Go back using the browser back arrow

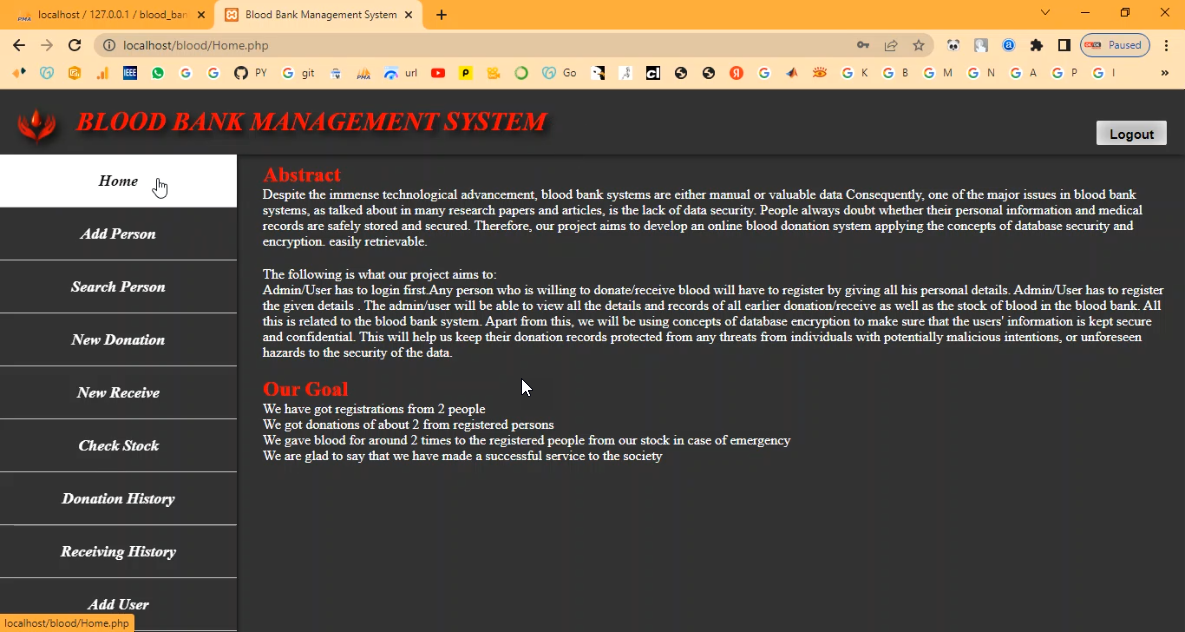point(19,45)
